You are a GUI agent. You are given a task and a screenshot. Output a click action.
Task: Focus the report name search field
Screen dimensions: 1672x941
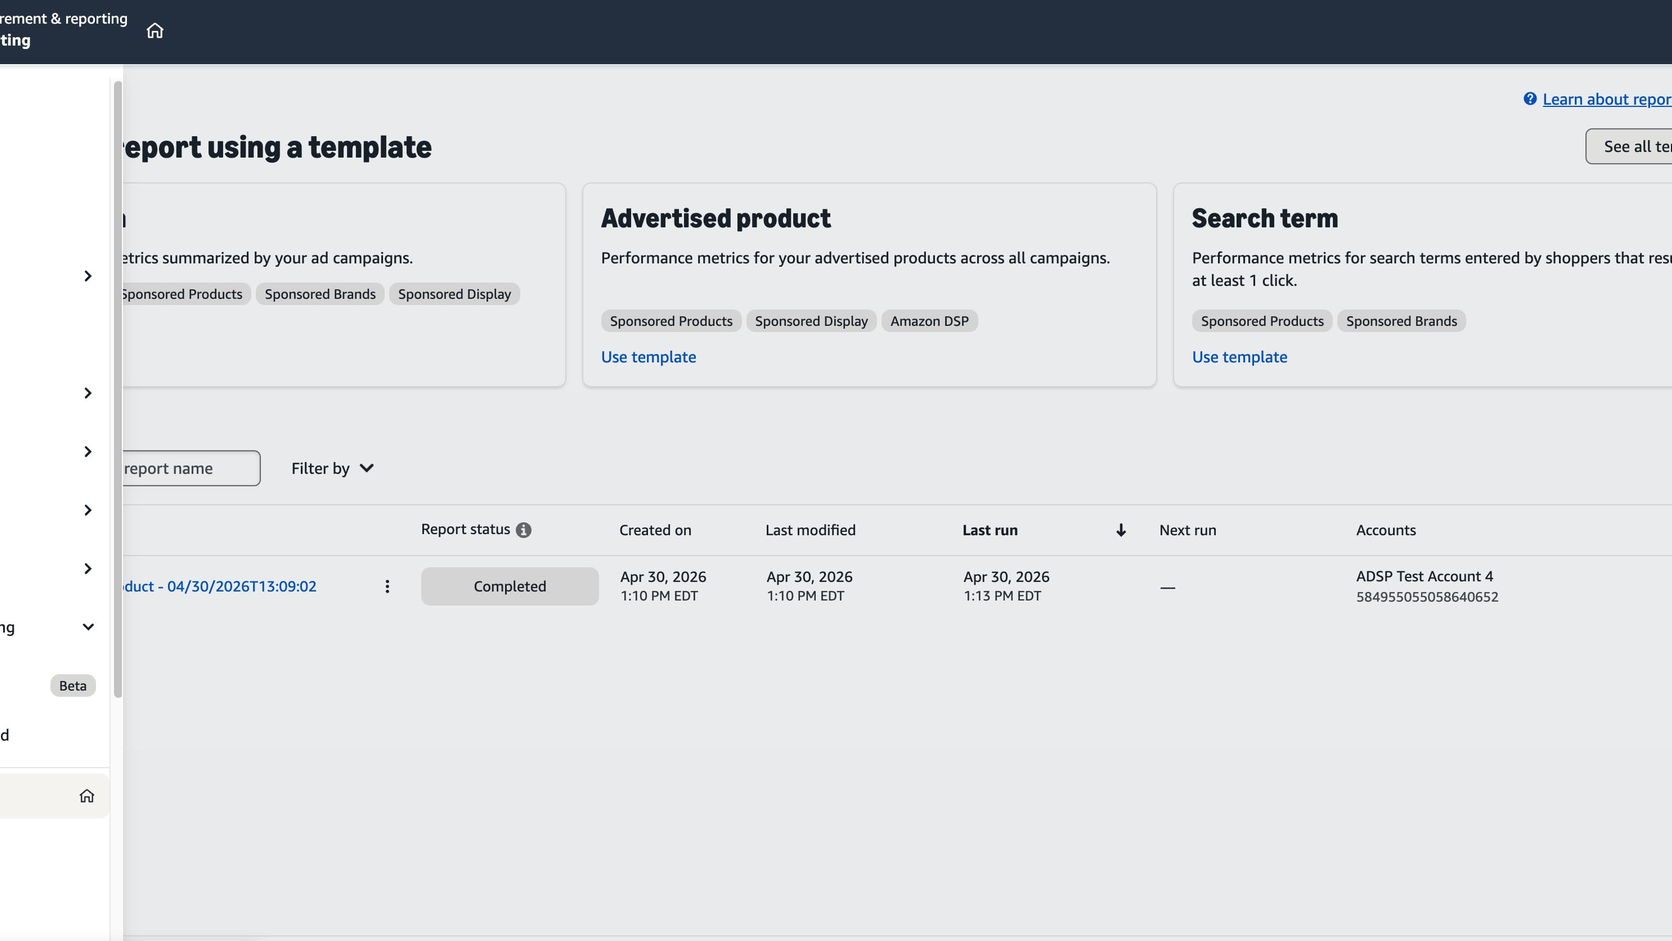click(x=190, y=468)
